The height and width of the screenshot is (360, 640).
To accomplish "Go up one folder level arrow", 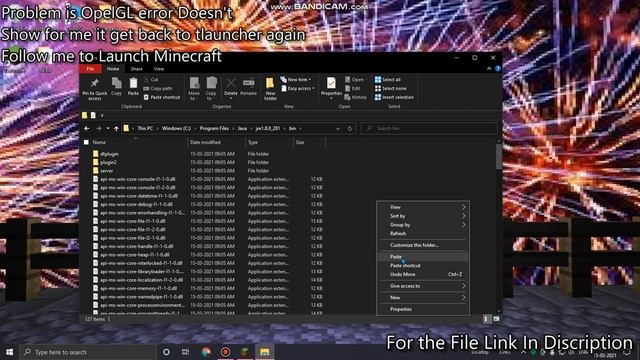I will point(116,128).
